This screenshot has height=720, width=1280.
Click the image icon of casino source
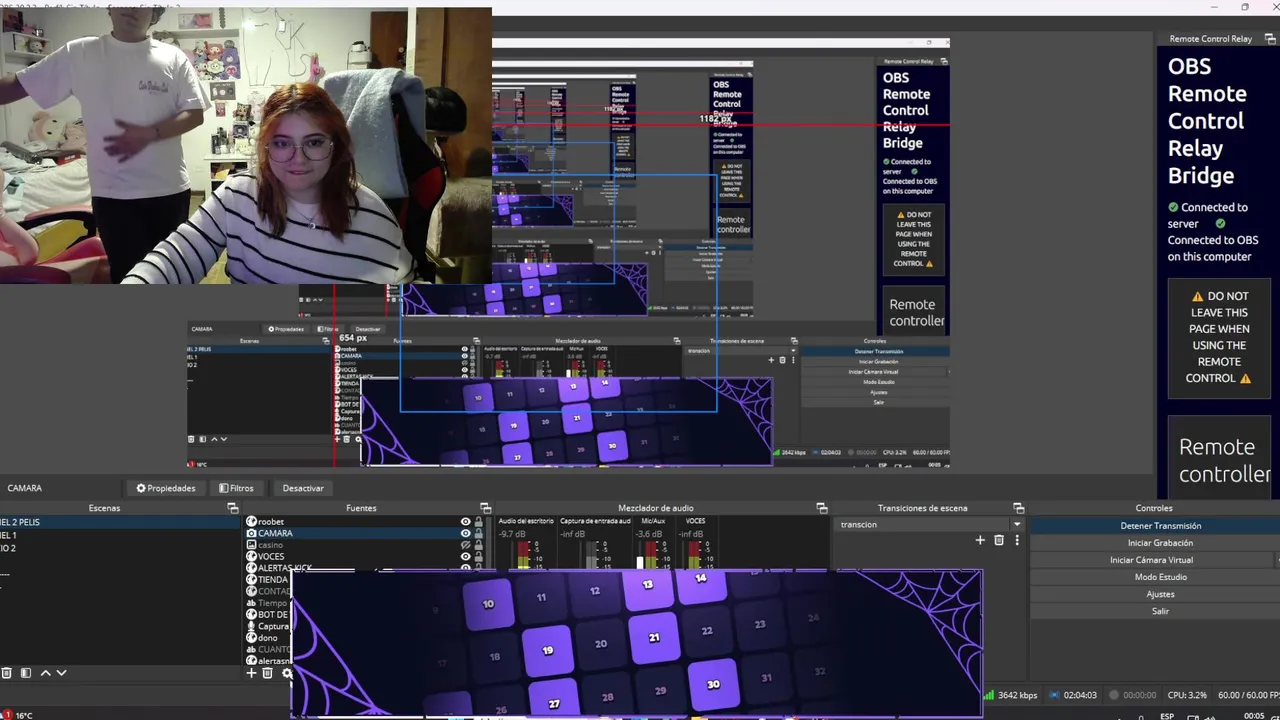251,545
